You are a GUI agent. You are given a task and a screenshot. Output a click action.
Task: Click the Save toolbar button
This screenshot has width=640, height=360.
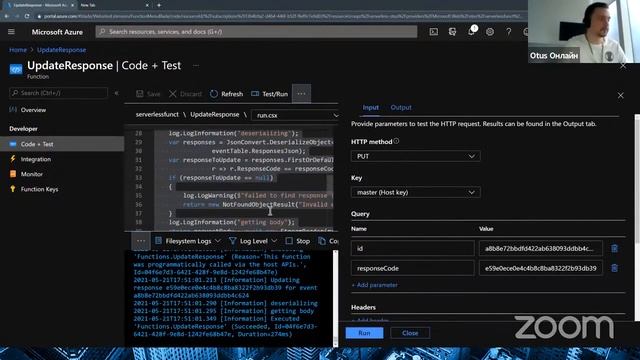click(x=148, y=94)
